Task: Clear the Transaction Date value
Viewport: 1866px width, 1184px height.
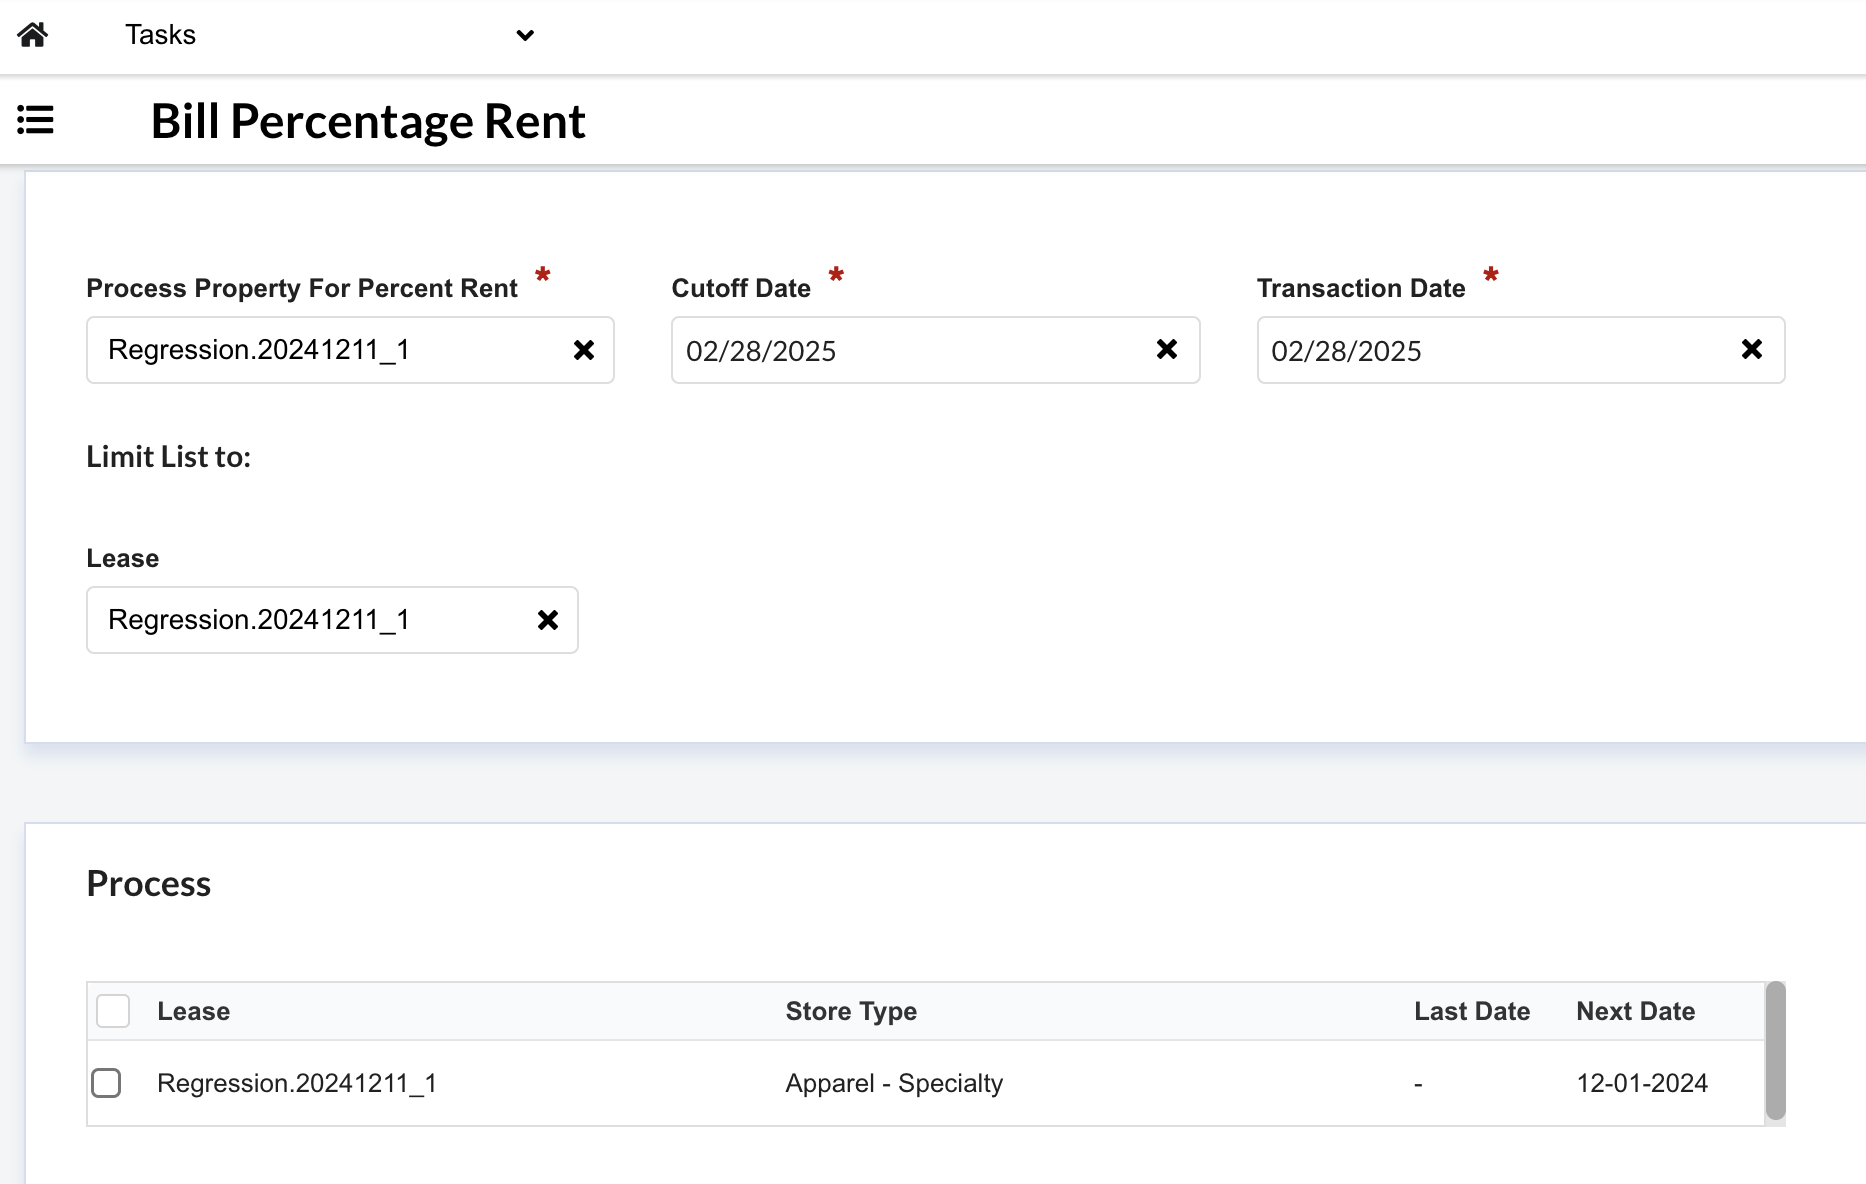Action: pyautogui.click(x=1752, y=349)
